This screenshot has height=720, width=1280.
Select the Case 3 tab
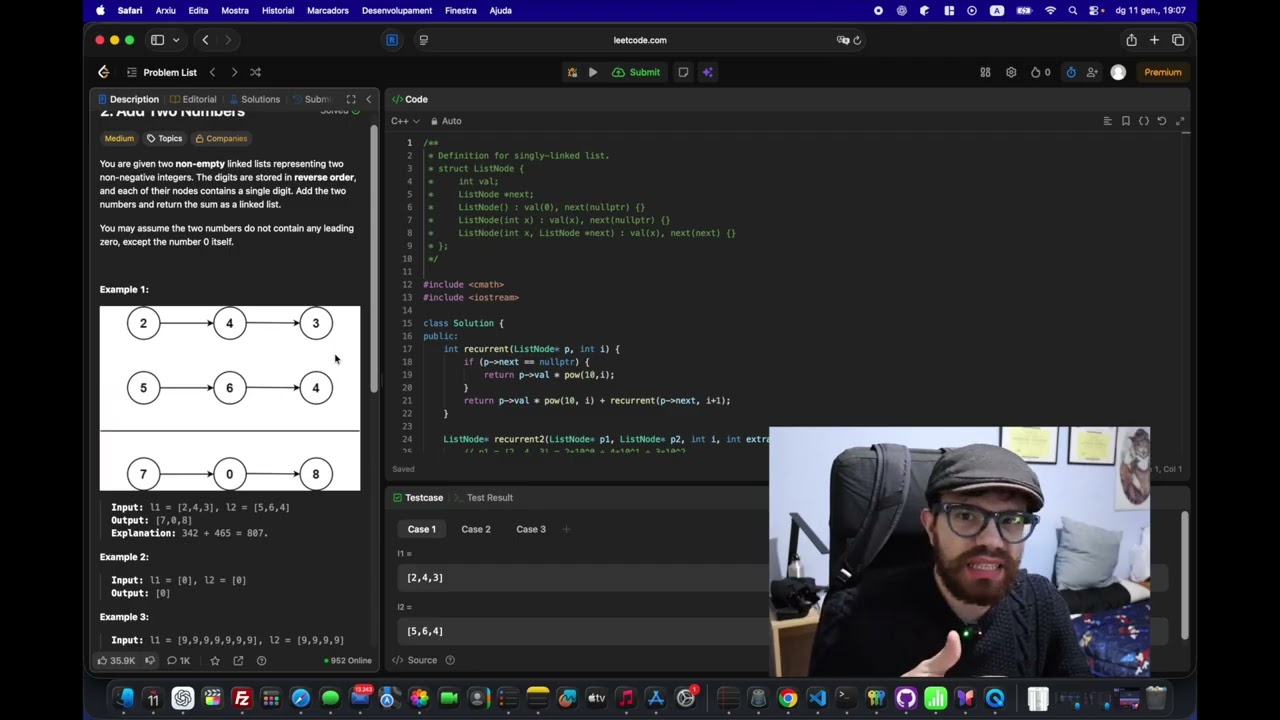pos(531,529)
